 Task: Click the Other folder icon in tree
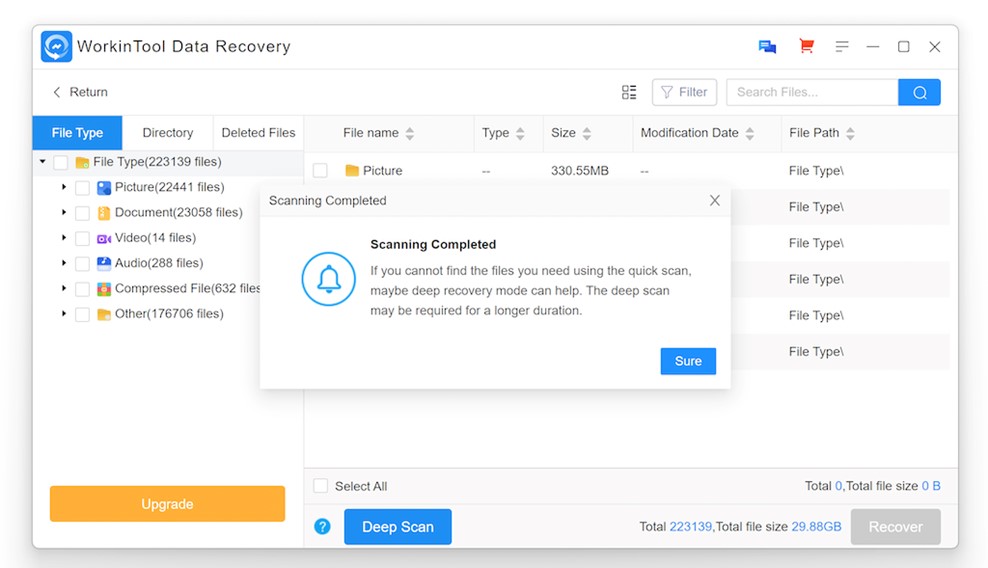[x=104, y=314]
